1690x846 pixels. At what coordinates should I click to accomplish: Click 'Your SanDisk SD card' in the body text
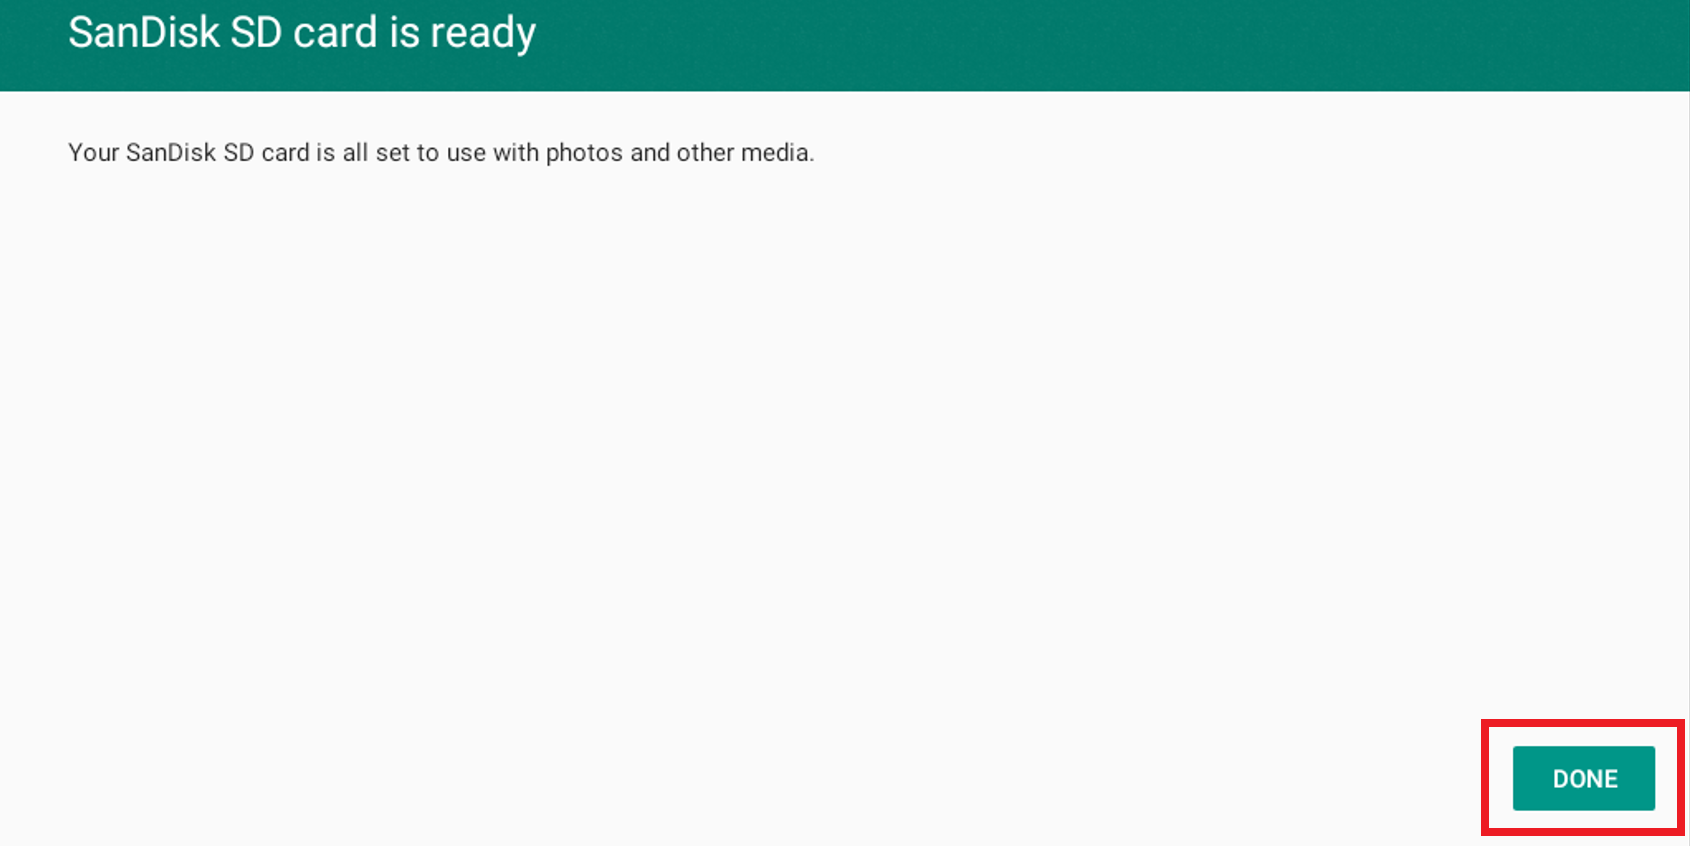(189, 153)
